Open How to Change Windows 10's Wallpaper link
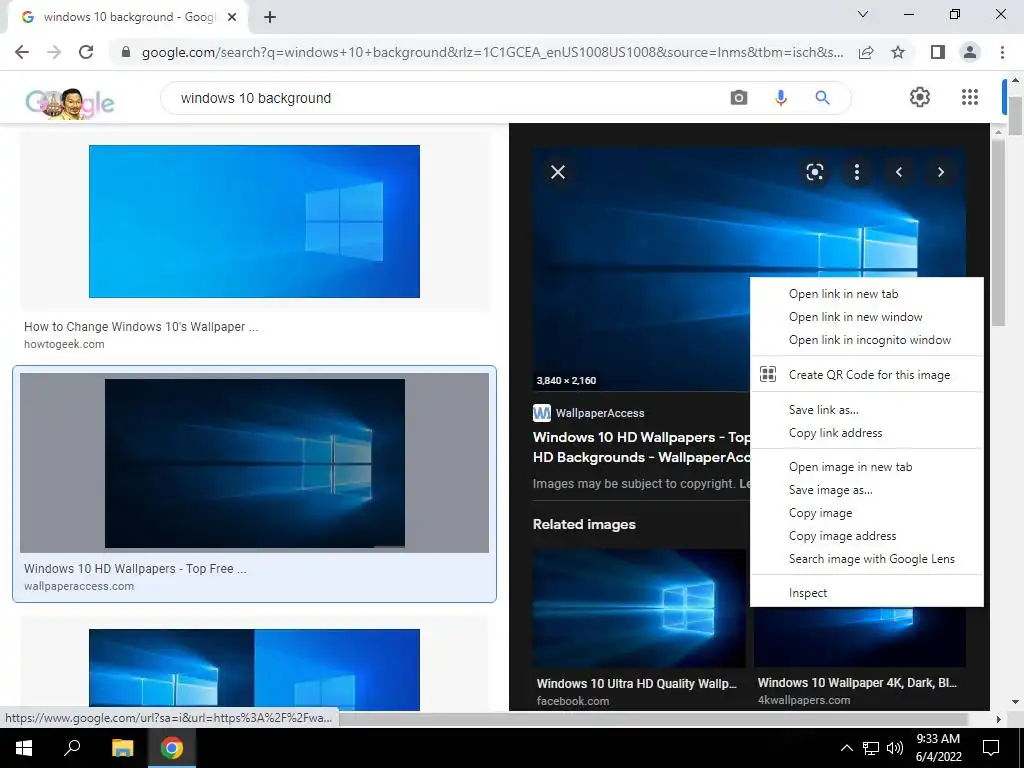This screenshot has height=768, width=1024. (141, 327)
